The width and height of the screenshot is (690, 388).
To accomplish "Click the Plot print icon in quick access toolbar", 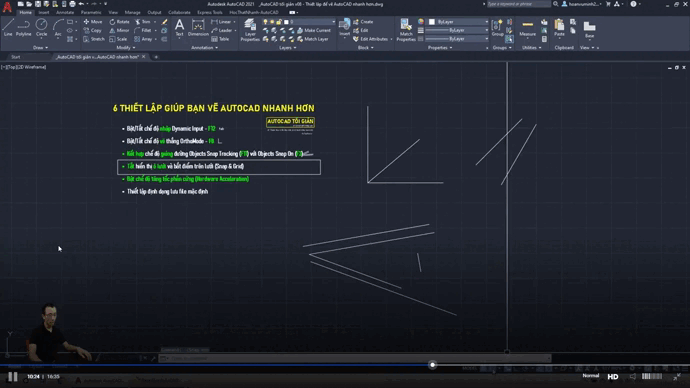I will [x=72, y=4].
